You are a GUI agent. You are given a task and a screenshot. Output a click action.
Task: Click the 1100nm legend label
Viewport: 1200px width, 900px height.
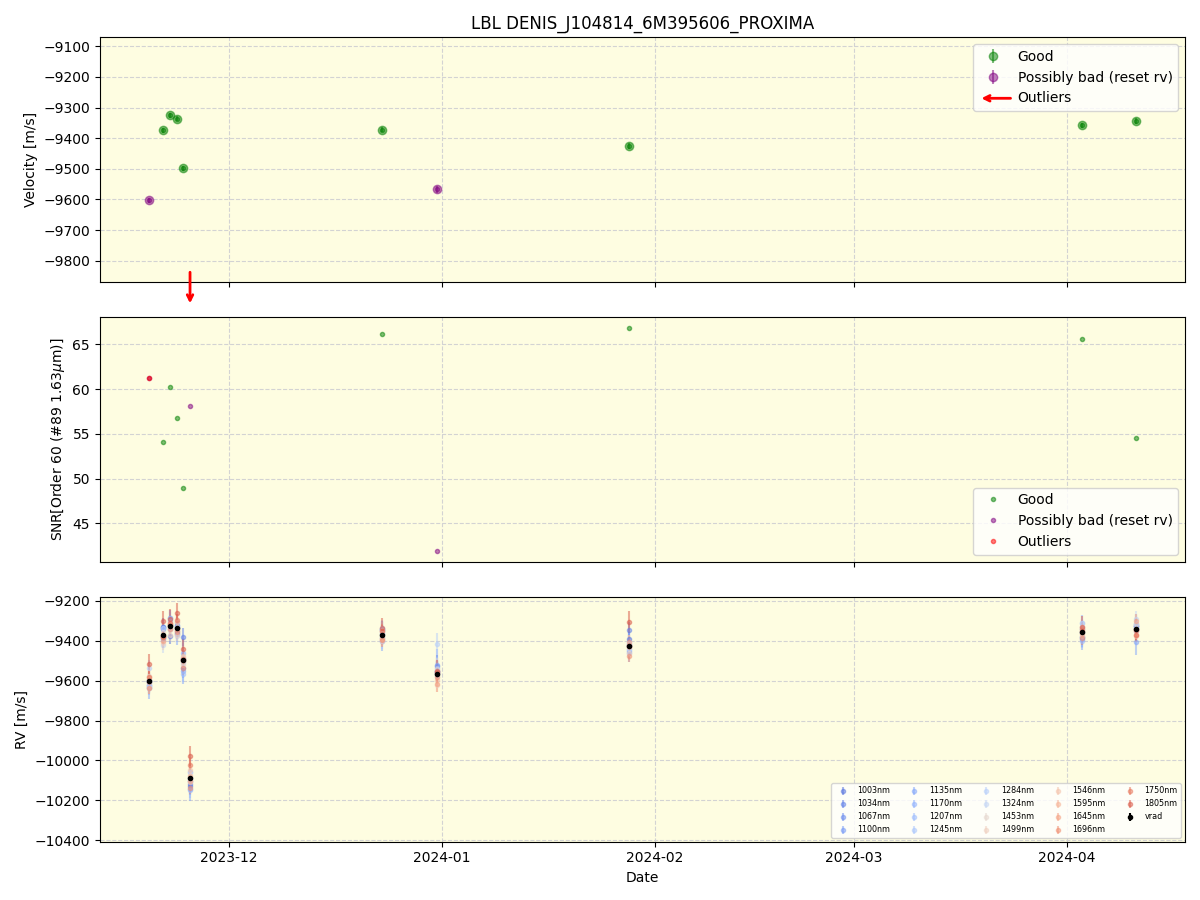(874, 829)
